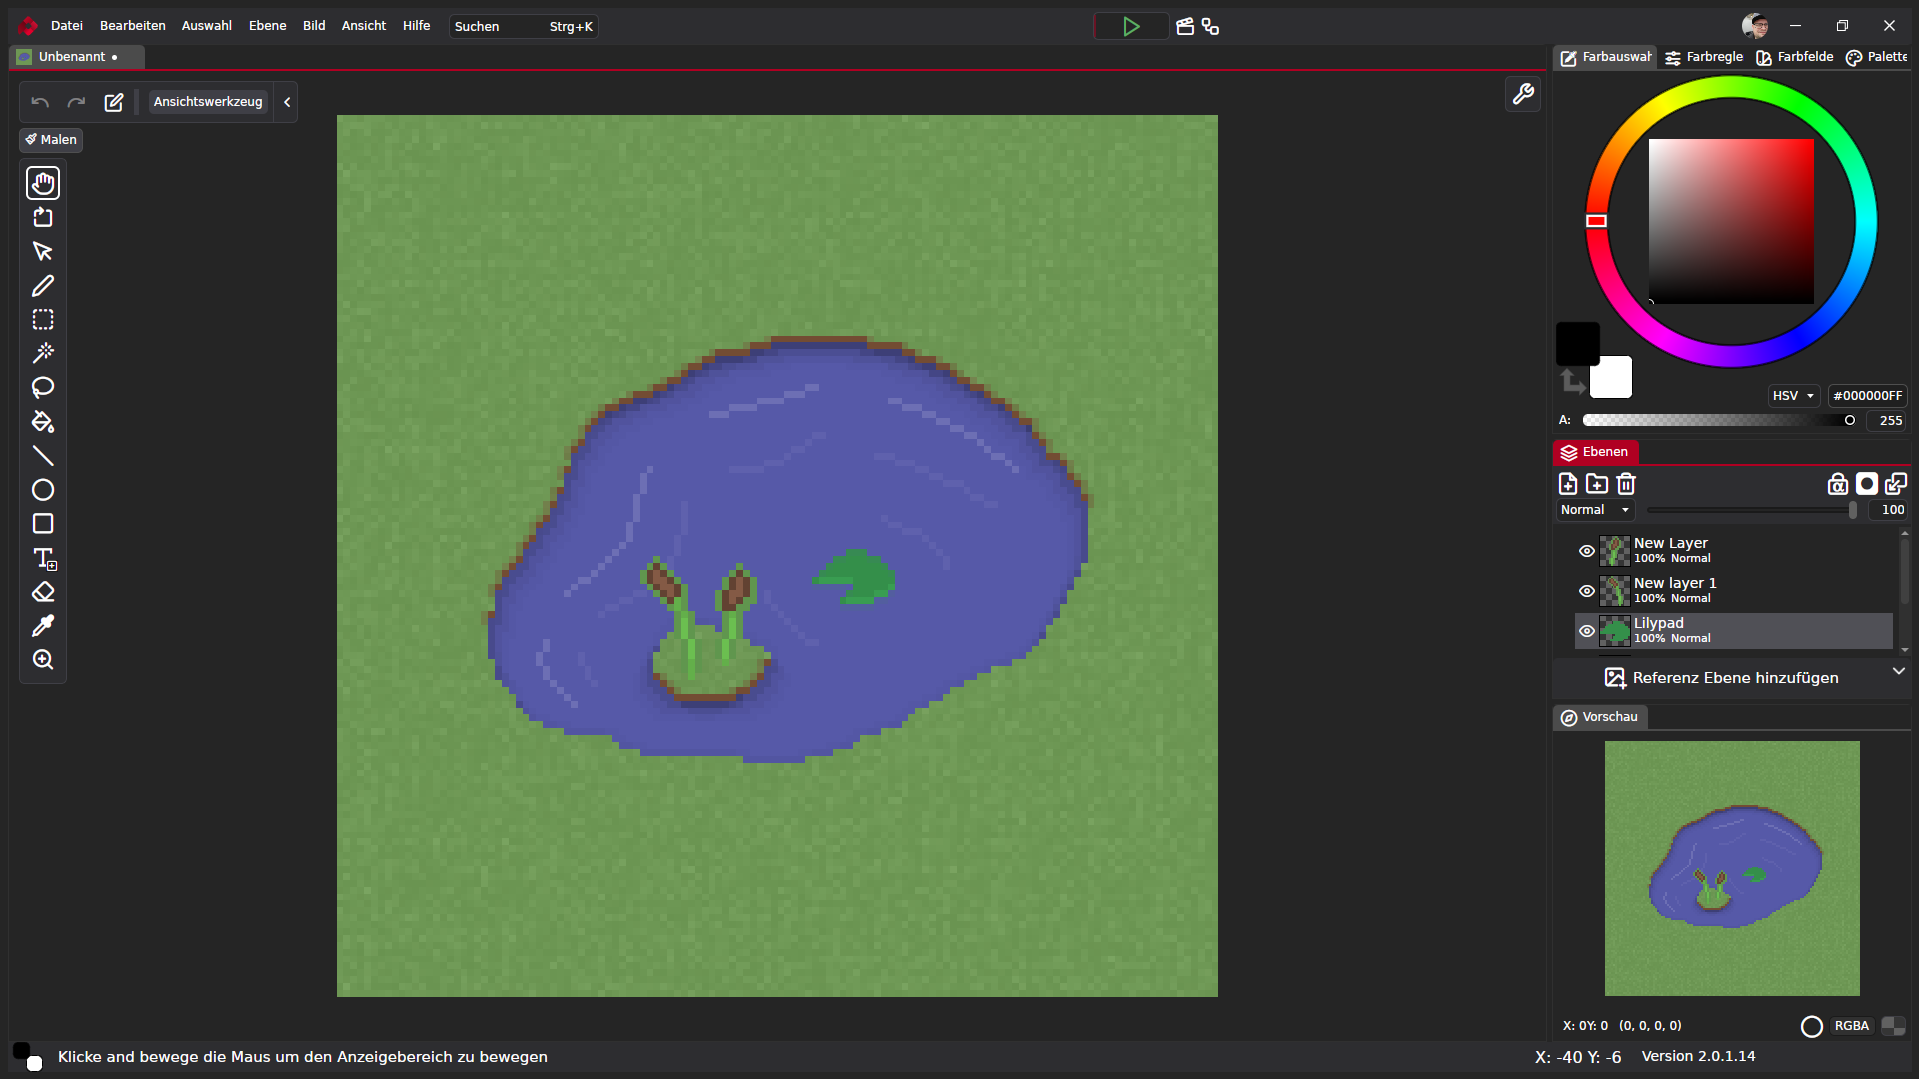1919x1079 pixels.
Task: Open the Normal blend mode dropdown
Action: pos(1595,510)
